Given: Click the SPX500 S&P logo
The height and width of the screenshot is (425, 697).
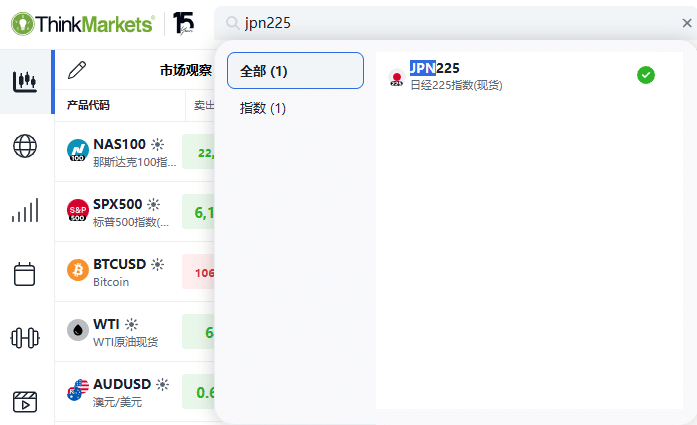Looking at the screenshot, I should (78, 210).
